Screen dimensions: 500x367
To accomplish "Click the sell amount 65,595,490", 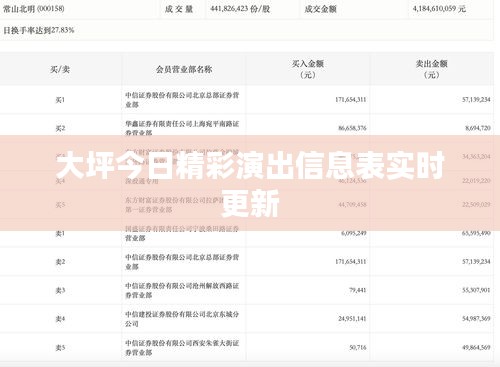I will pyautogui.click(x=476, y=233).
